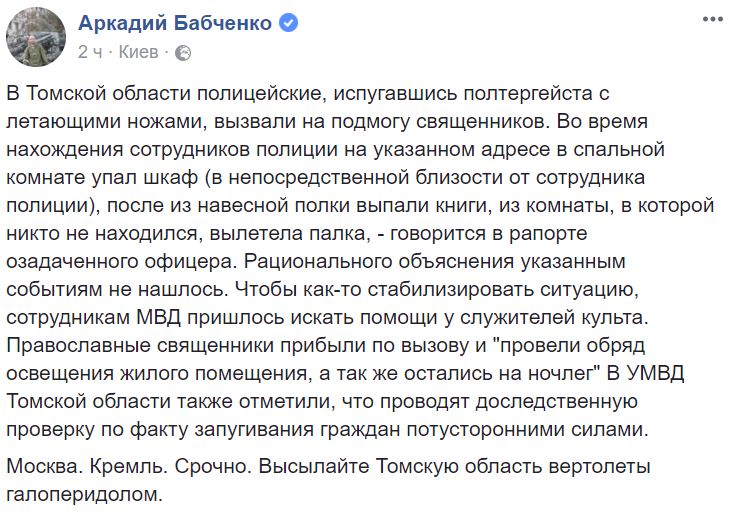729x511 pixels.
Task: Click the '2 ч' post timestamp
Action: coord(90,52)
